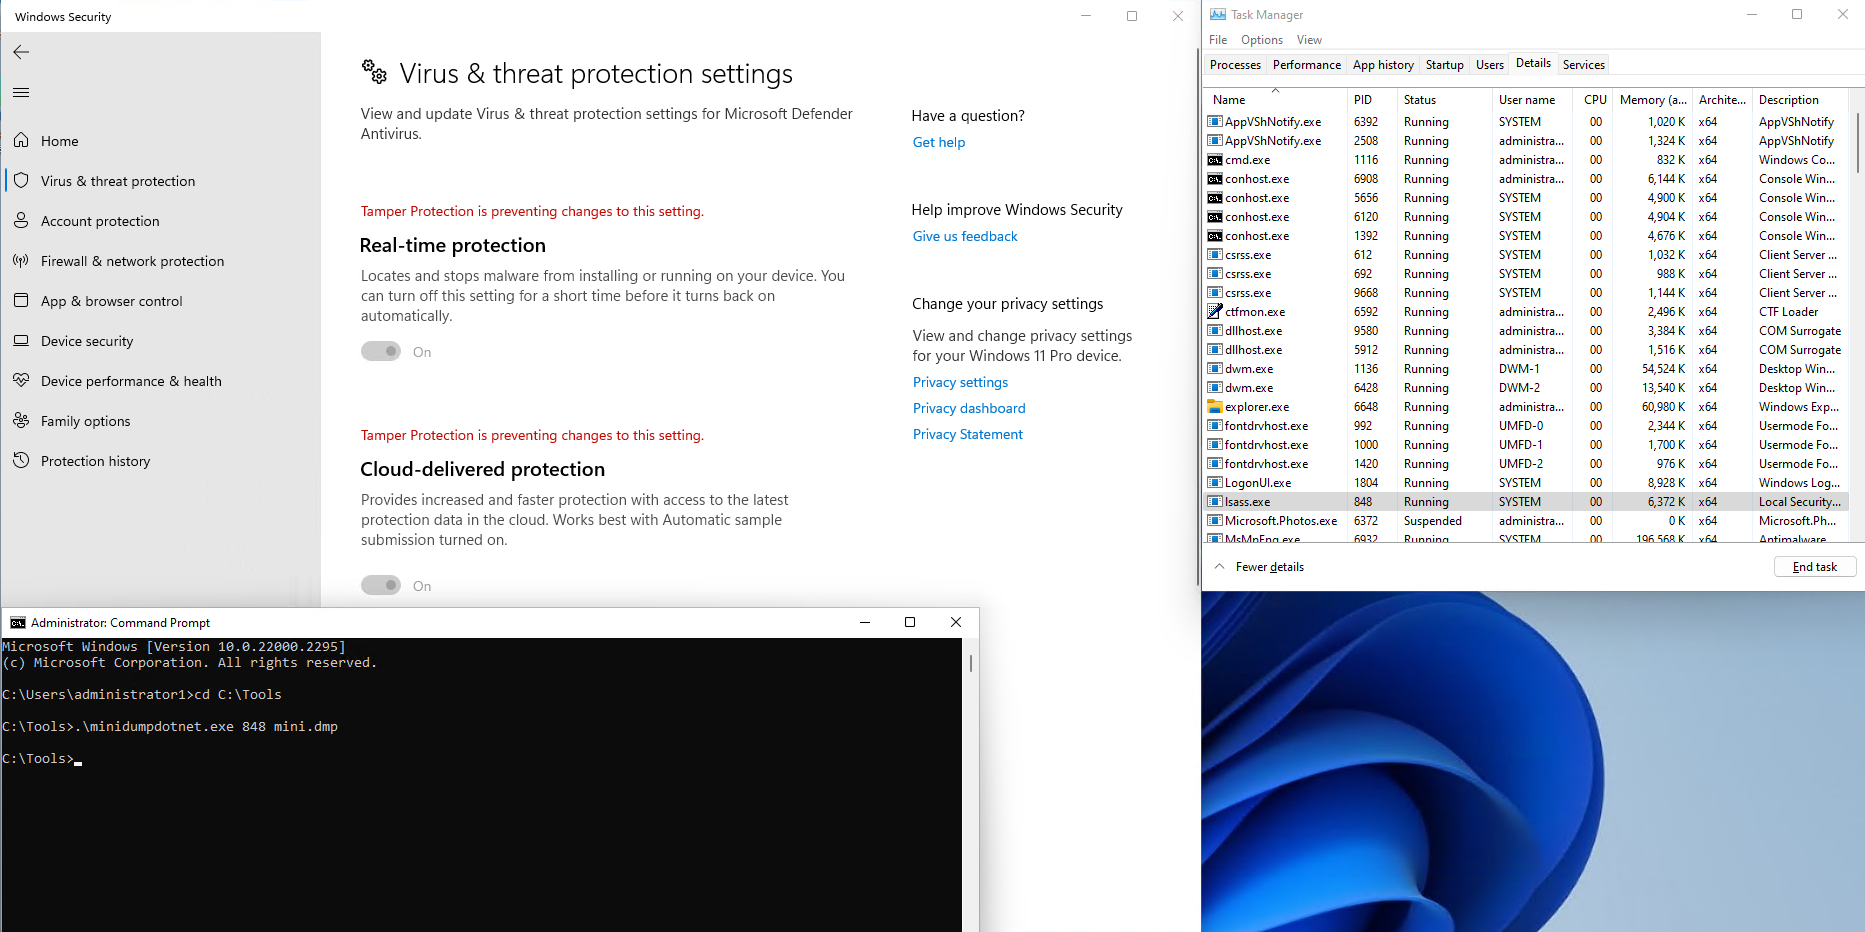Screen dimensions: 1865x932
Task: Open the hamburger navigation menu icon
Action: pos(21,93)
